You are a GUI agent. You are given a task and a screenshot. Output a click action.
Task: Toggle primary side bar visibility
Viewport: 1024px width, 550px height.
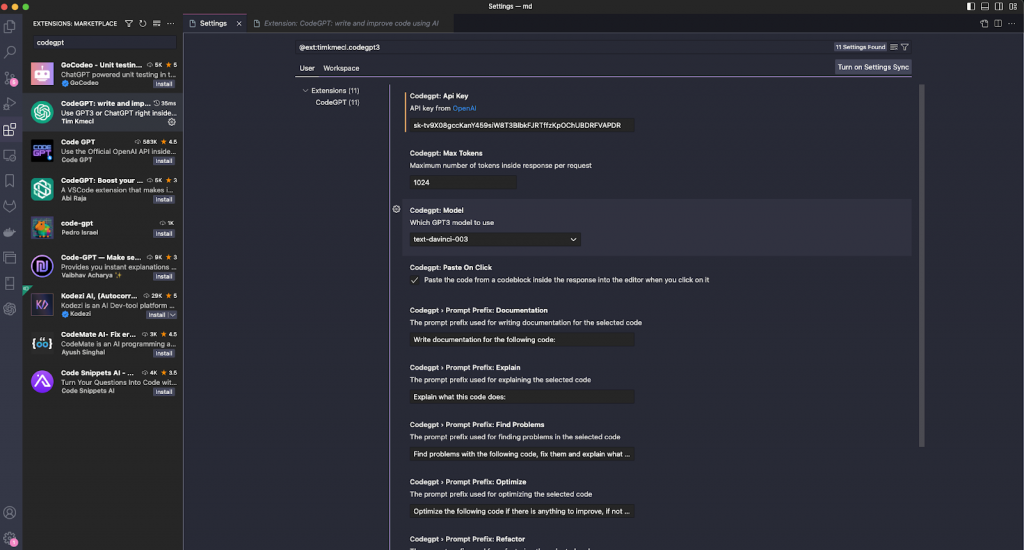pos(971,7)
